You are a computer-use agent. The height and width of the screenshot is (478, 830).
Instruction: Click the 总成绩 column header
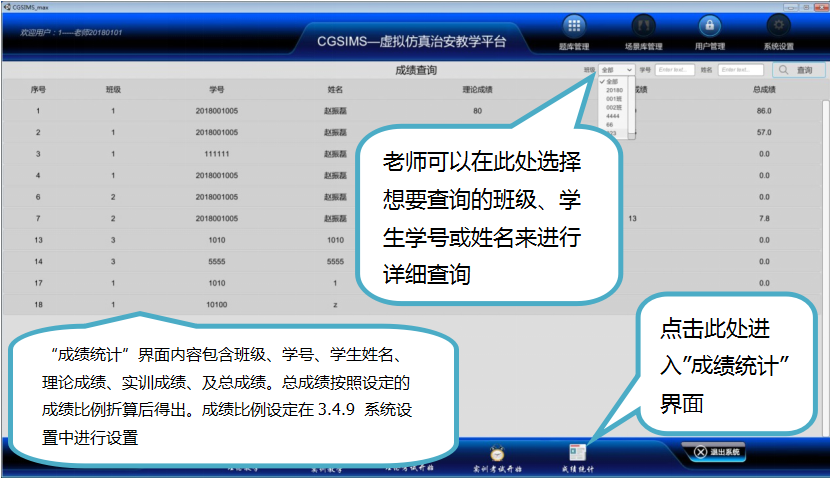coord(764,90)
